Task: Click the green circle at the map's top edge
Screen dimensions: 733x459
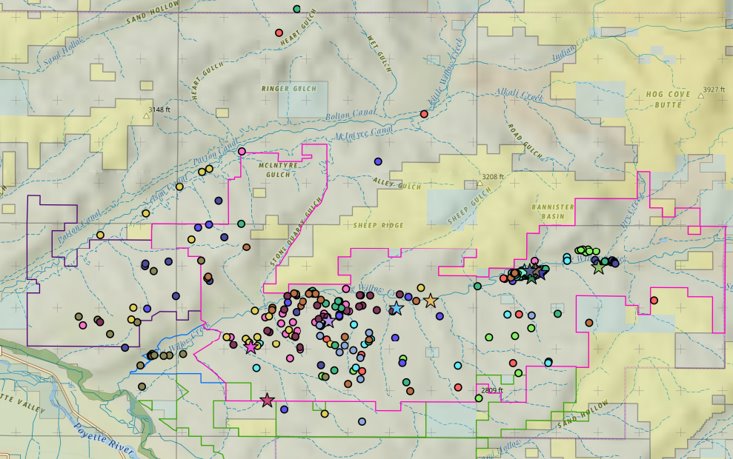Action: click(x=296, y=9)
